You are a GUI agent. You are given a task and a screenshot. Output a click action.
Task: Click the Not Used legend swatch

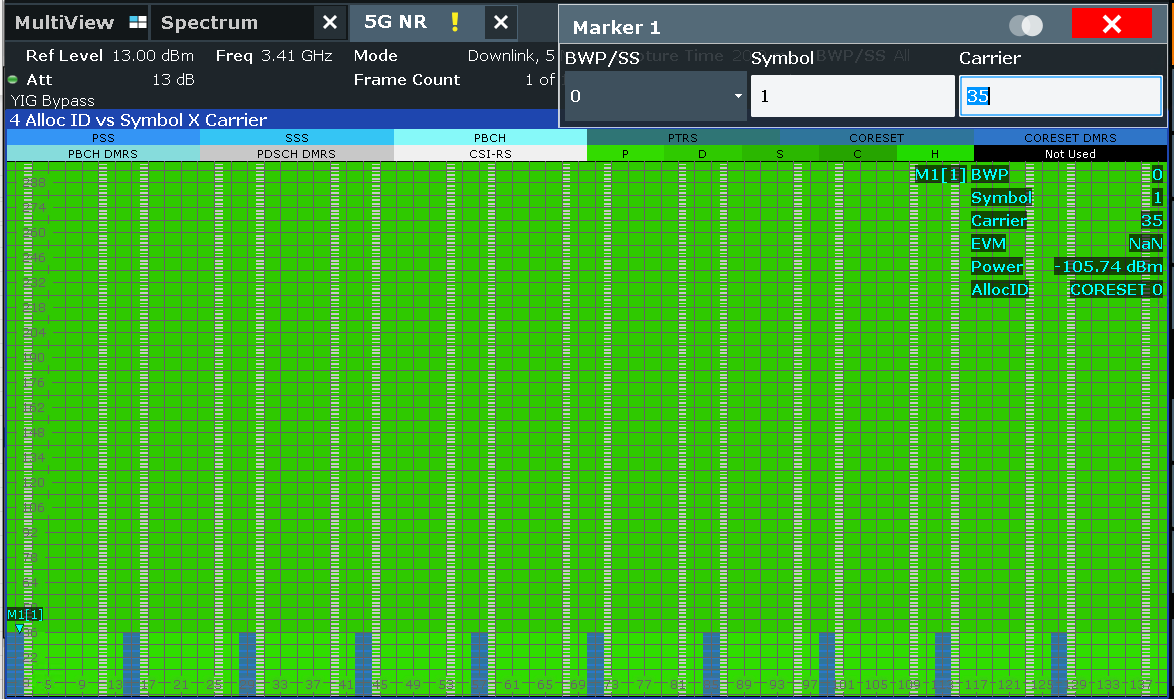coord(1071,153)
